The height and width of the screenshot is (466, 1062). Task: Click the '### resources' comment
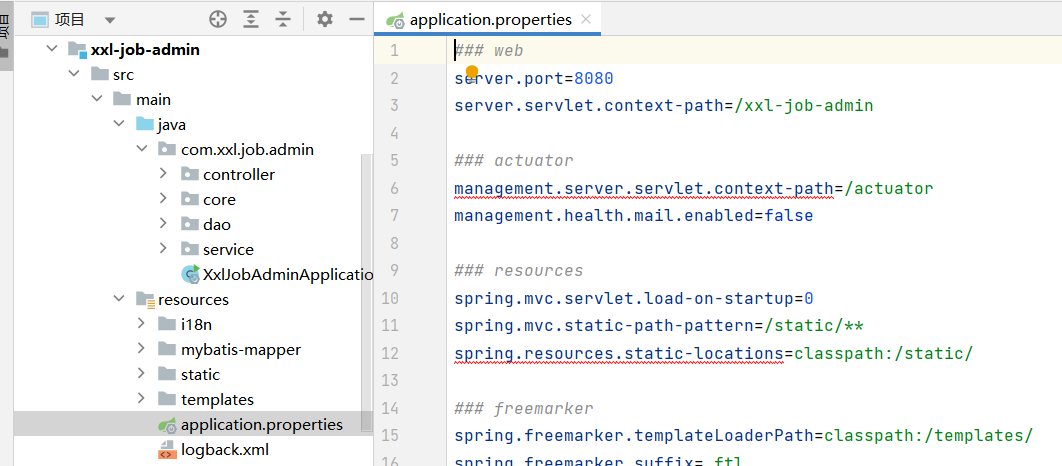pyautogui.click(x=519, y=270)
